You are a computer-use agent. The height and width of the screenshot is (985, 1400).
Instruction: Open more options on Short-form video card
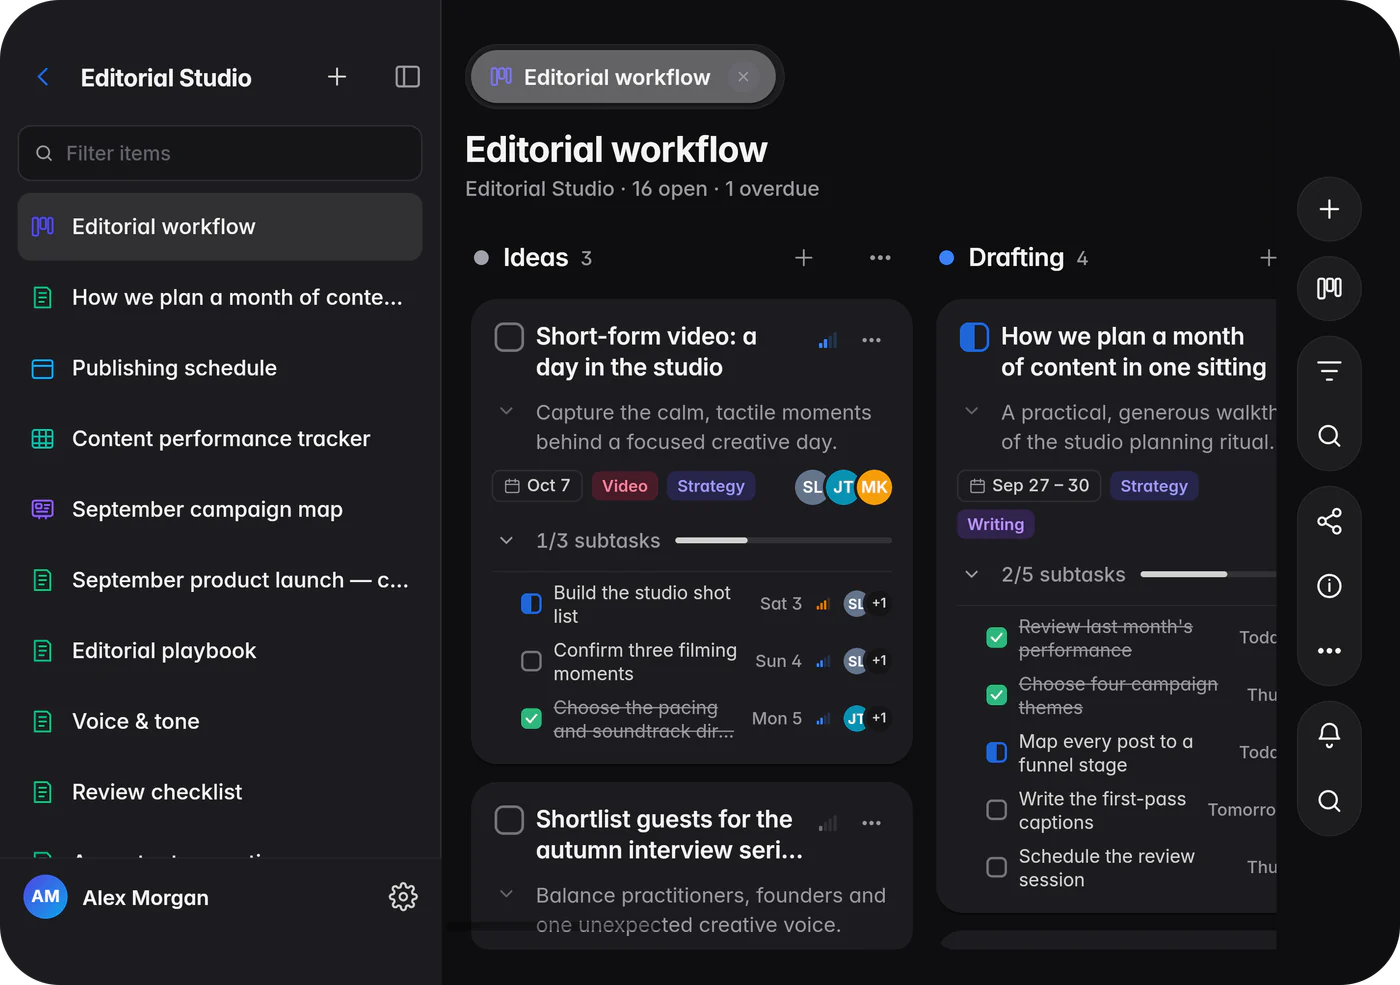871,340
